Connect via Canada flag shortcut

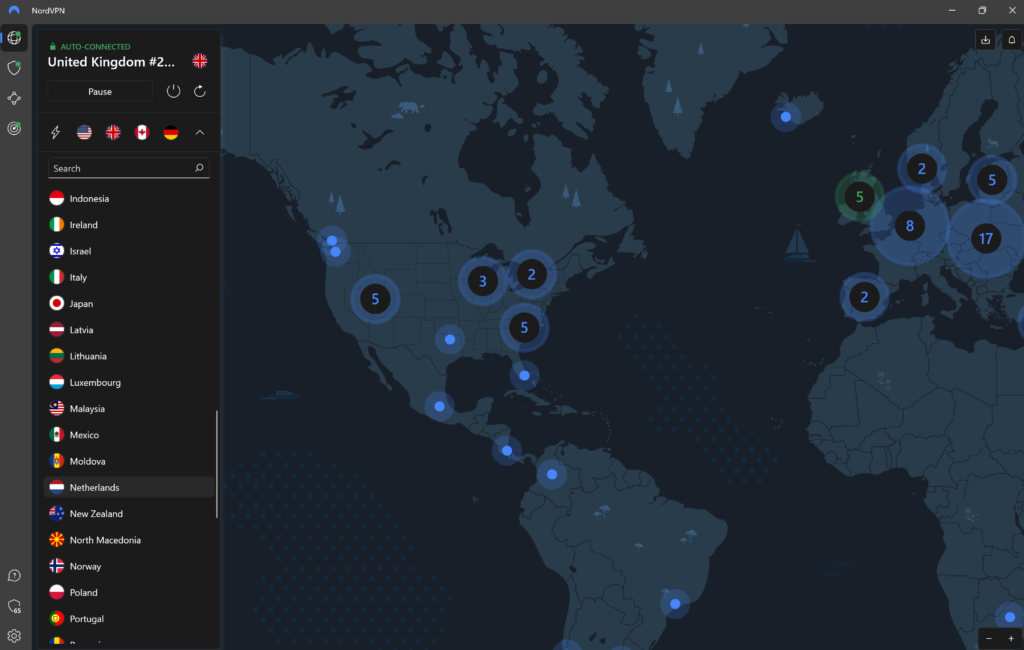[142, 133]
